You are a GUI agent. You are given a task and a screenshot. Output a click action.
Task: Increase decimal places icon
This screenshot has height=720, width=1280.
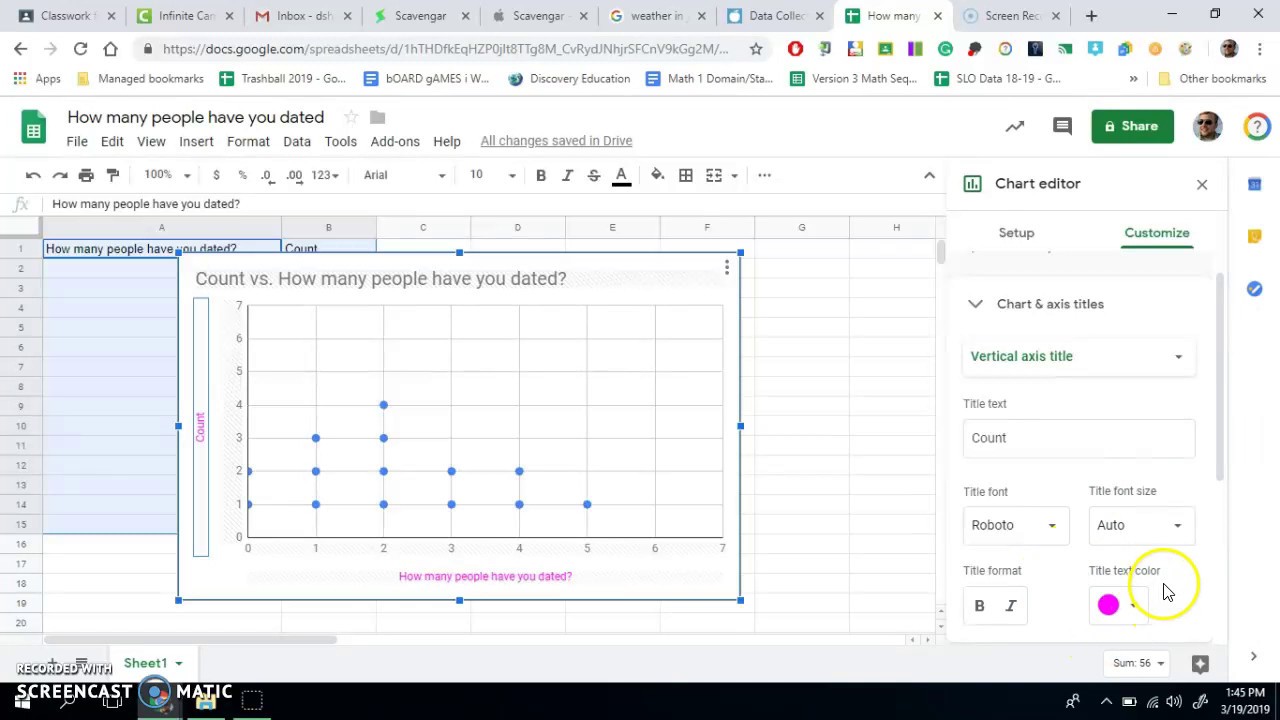click(294, 175)
